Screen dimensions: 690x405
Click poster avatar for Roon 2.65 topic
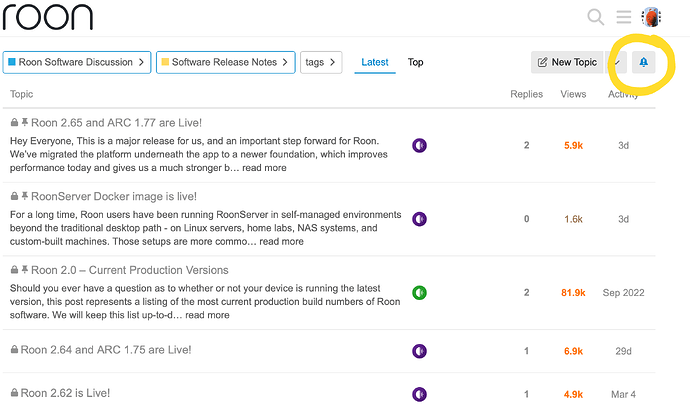(x=419, y=145)
